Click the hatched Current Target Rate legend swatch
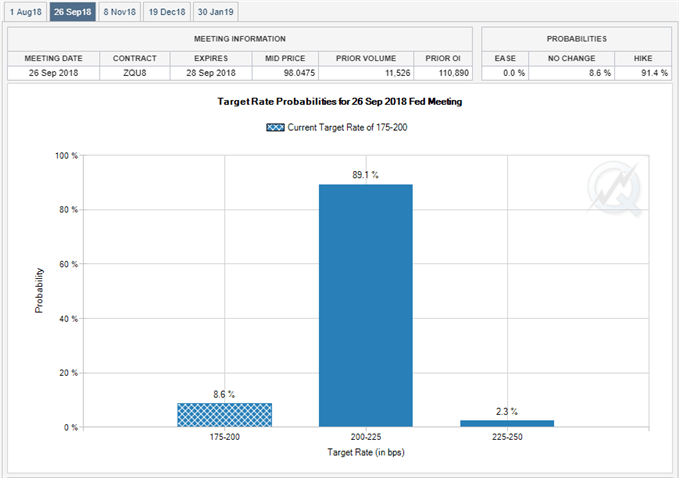The width and height of the screenshot is (679, 478). pyautogui.click(x=275, y=127)
